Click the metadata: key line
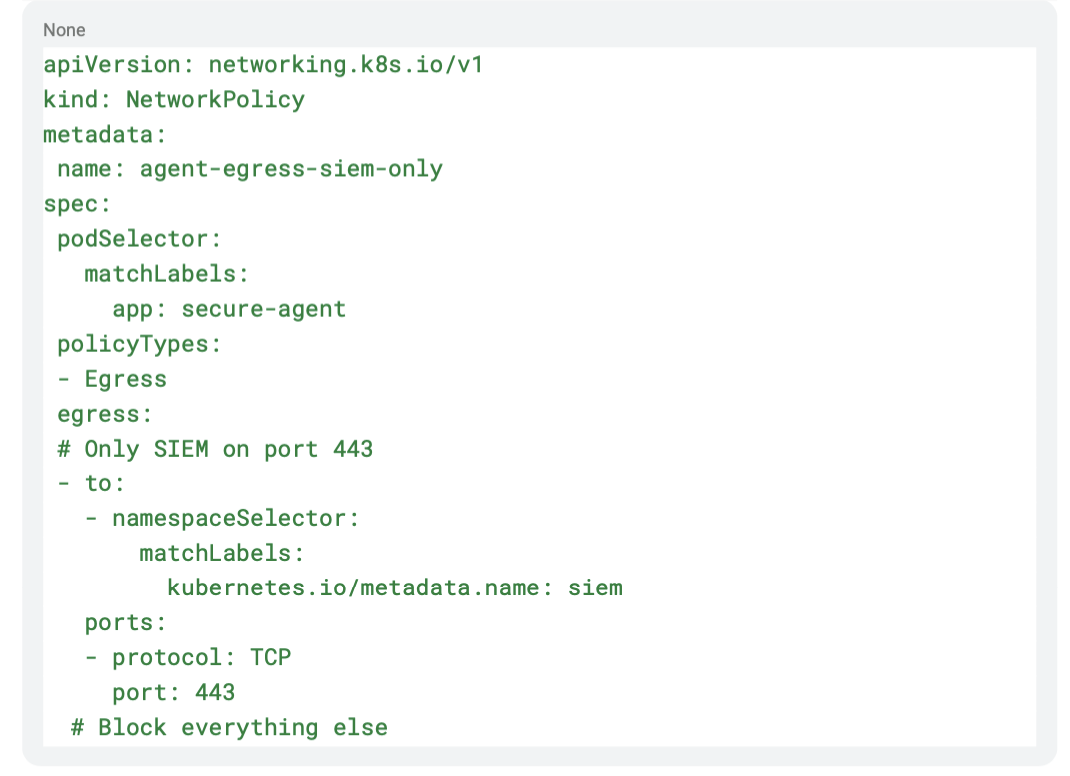This screenshot has height=776, width=1070. click(x=104, y=134)
